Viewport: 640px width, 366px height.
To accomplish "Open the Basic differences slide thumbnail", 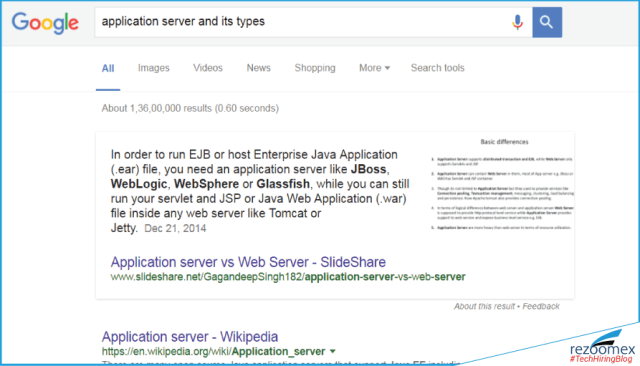I will click(x=502, y=184).
